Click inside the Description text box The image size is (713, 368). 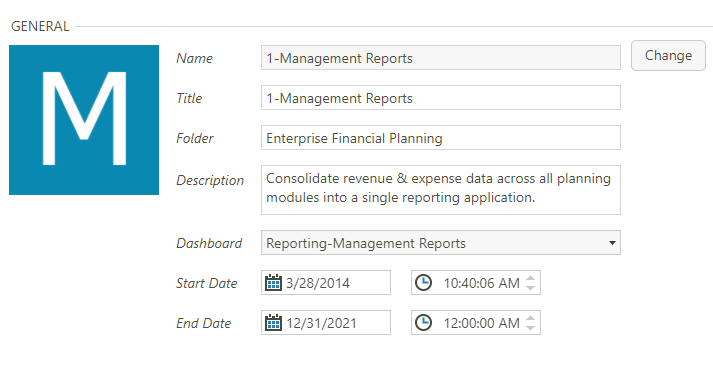coord(441,190)
